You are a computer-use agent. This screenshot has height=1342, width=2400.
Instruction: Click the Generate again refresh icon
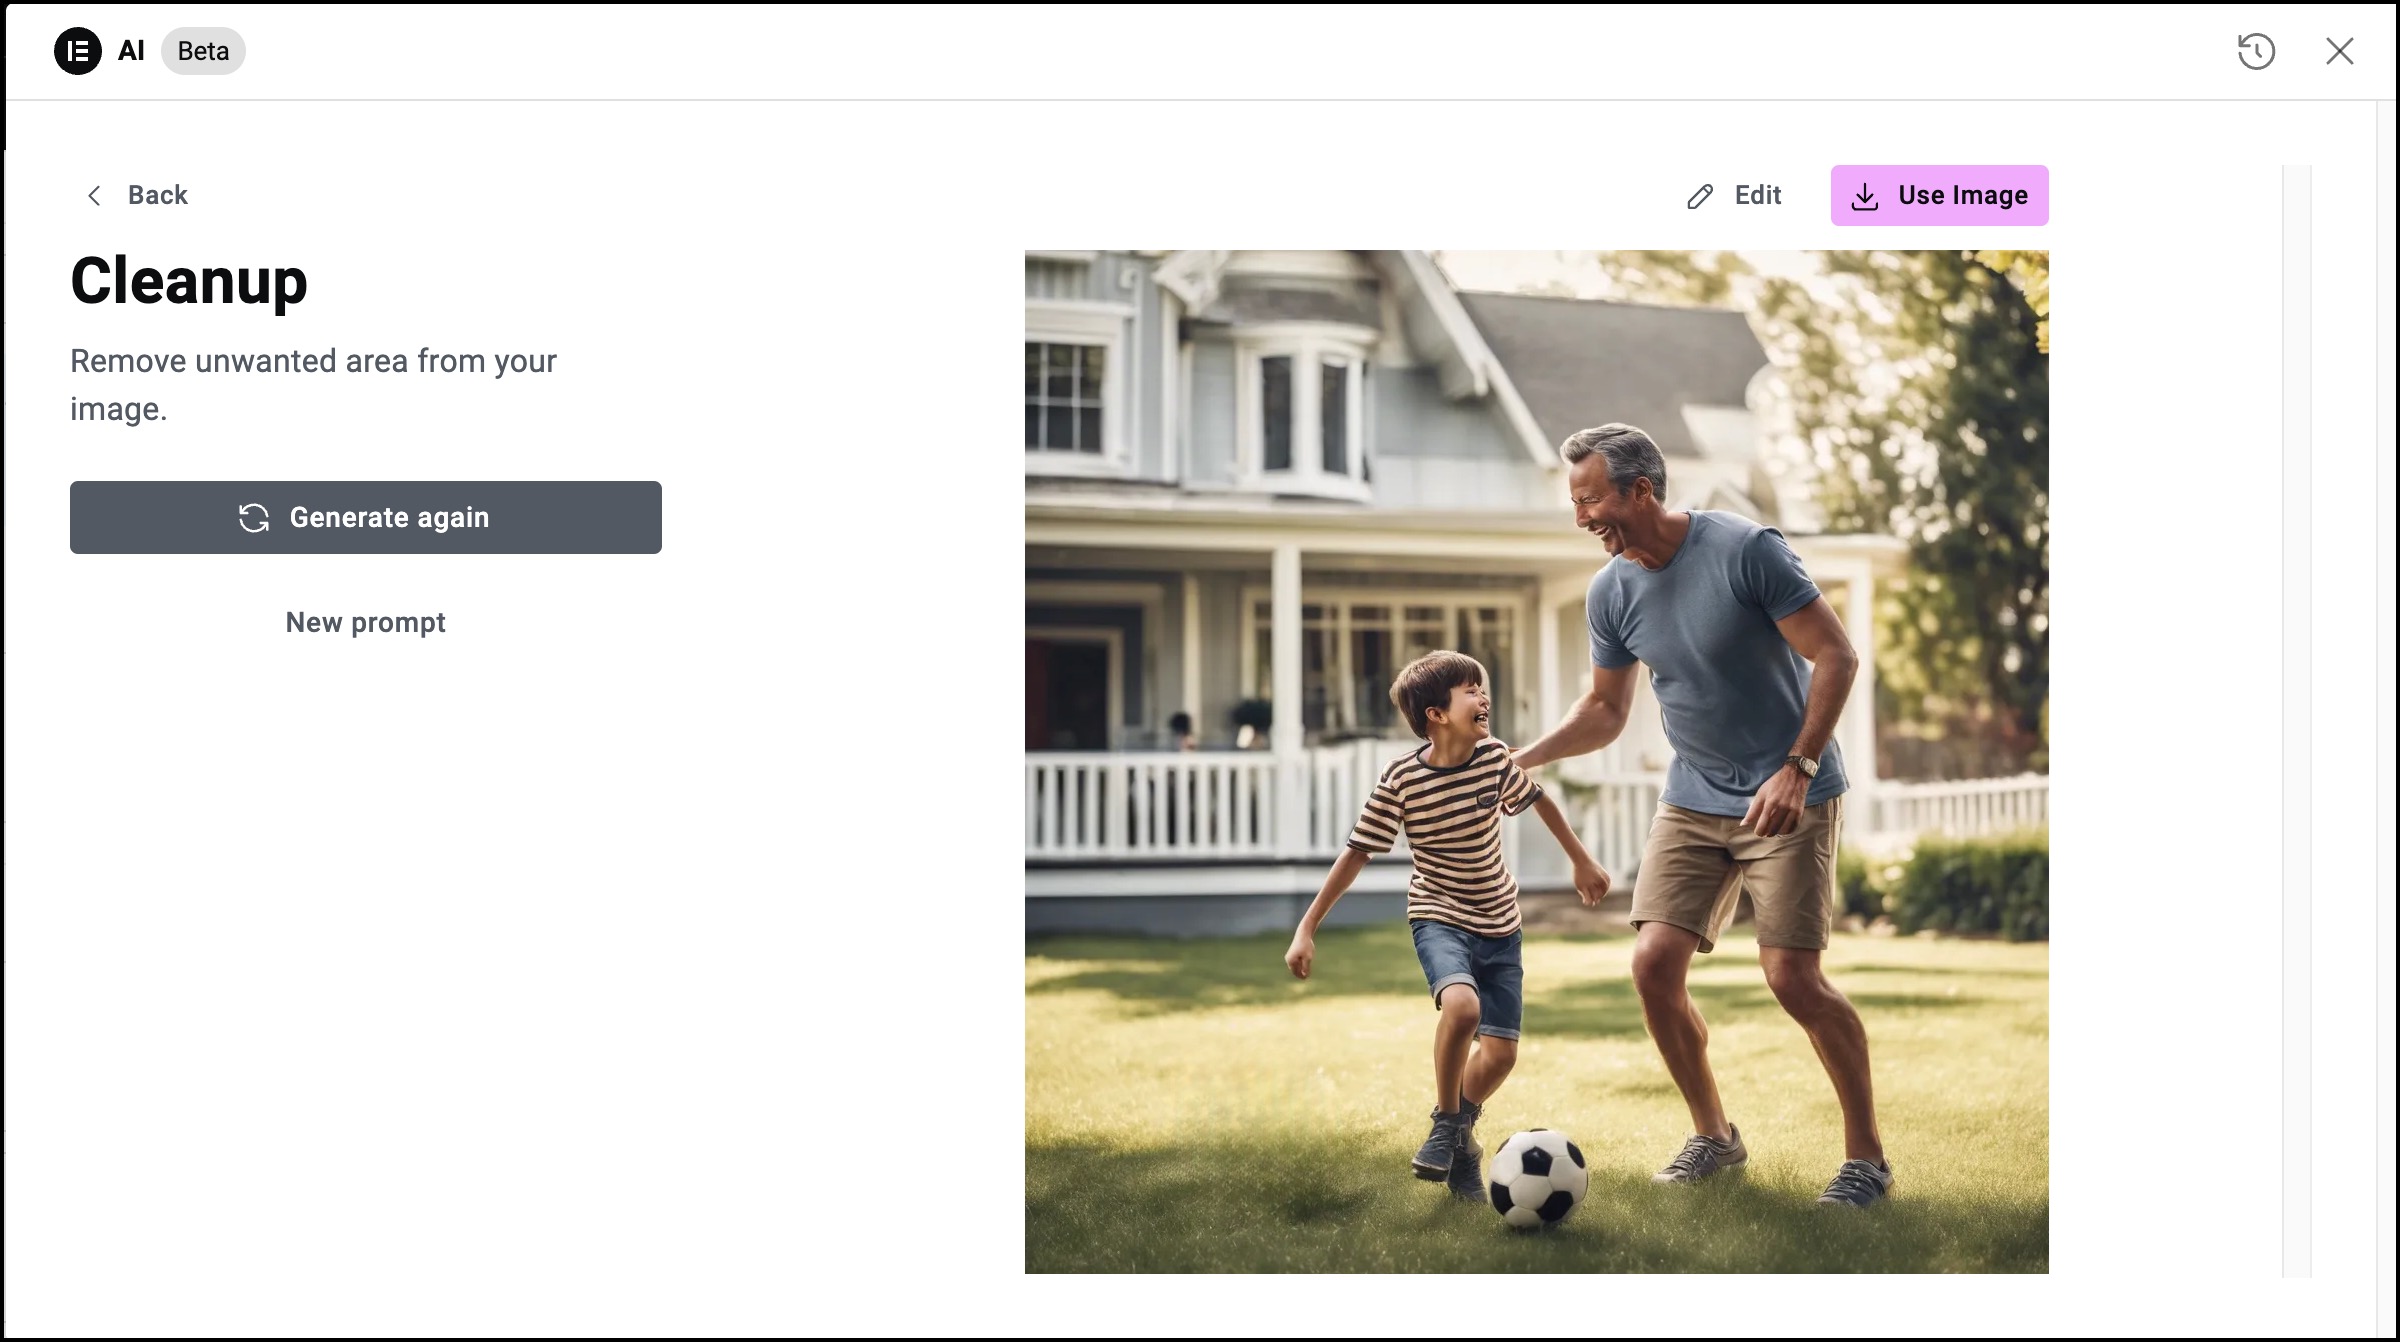[252, 516]
